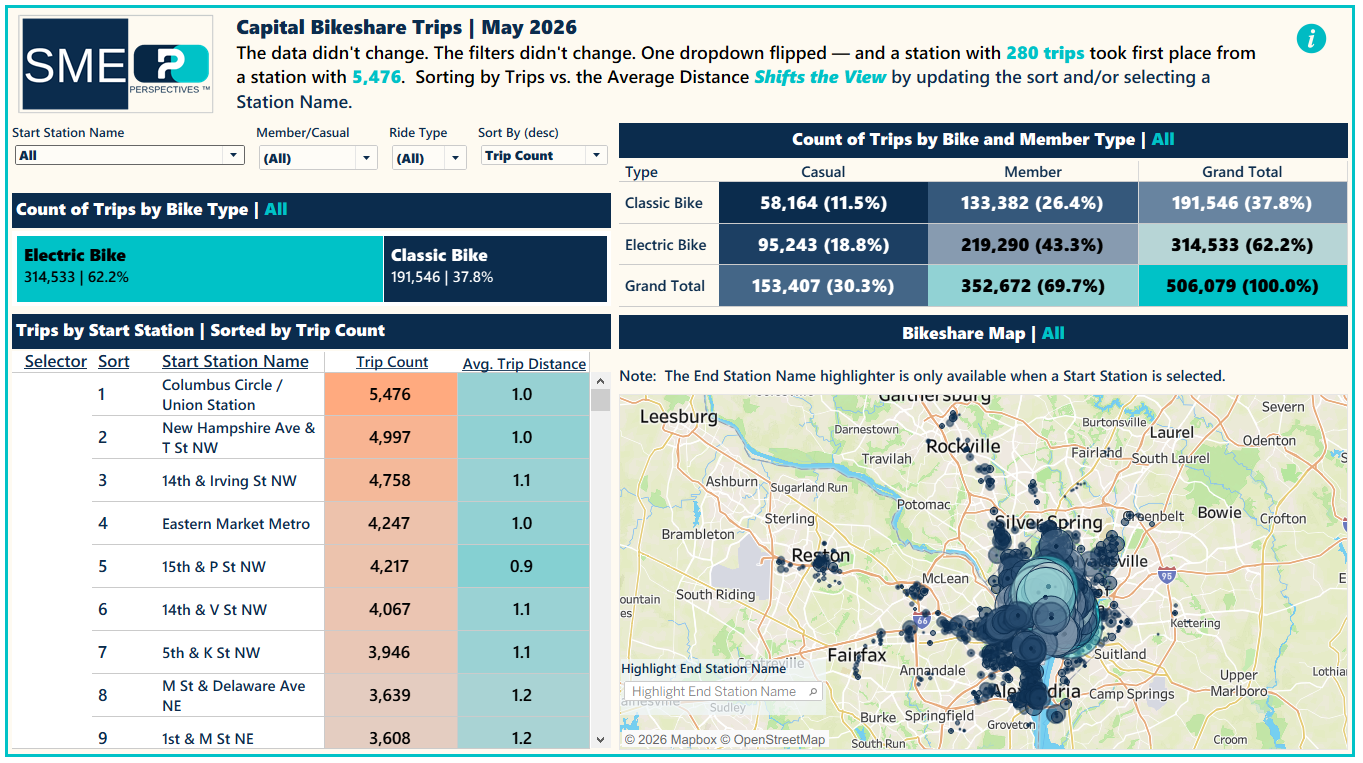Screen dimensions: 1363x763
Task: Click the Mapbox attribution on the map
Action: [x=668, y=740]
